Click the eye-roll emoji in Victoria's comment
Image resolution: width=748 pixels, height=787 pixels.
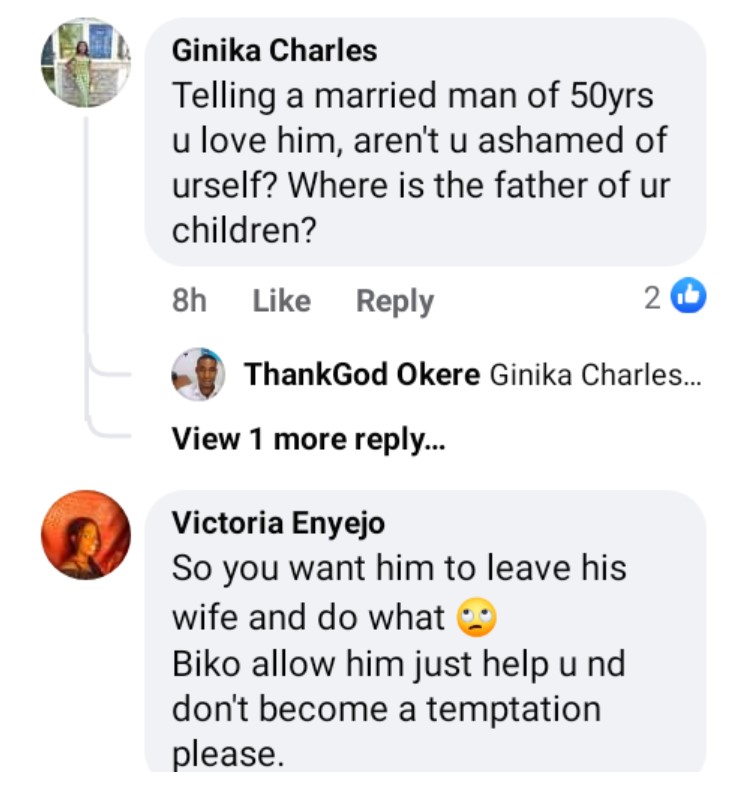(x=475, y=619)
